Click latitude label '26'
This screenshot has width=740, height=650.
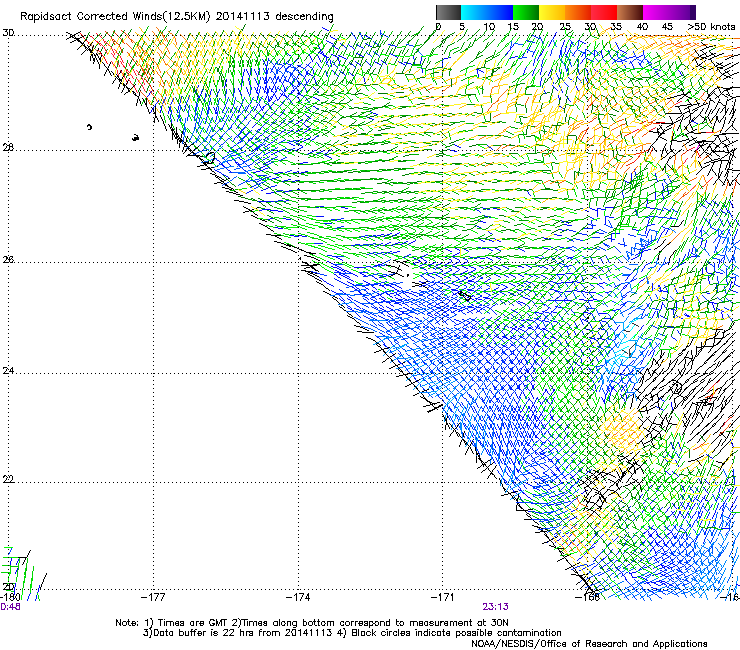8,260
